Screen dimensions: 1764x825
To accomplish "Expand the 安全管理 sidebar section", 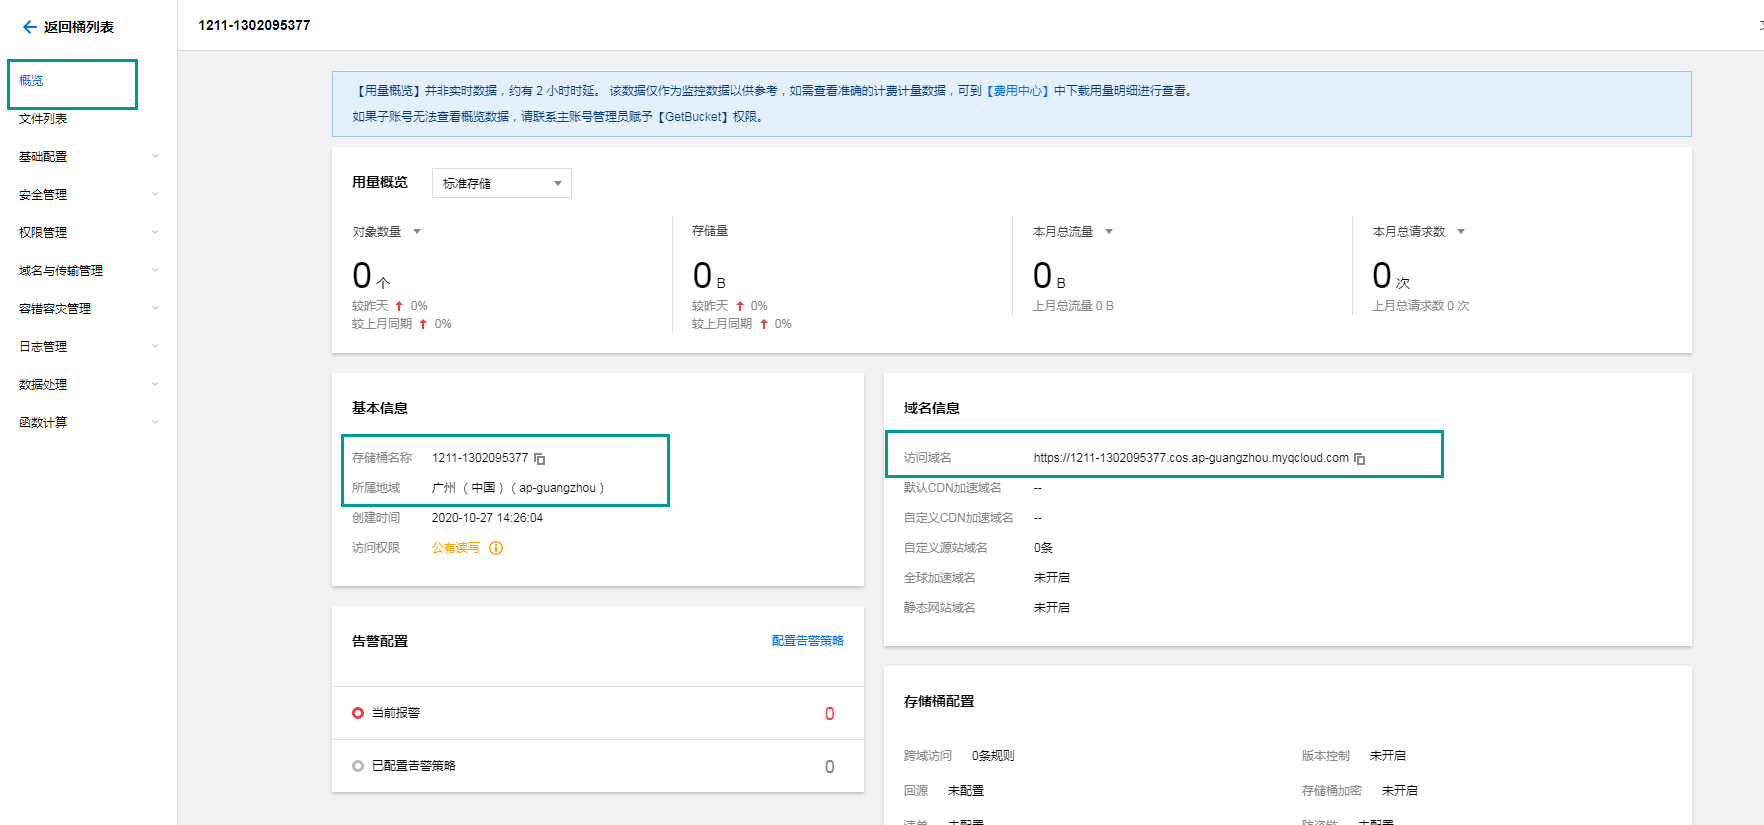I will (x=88, y=195).
